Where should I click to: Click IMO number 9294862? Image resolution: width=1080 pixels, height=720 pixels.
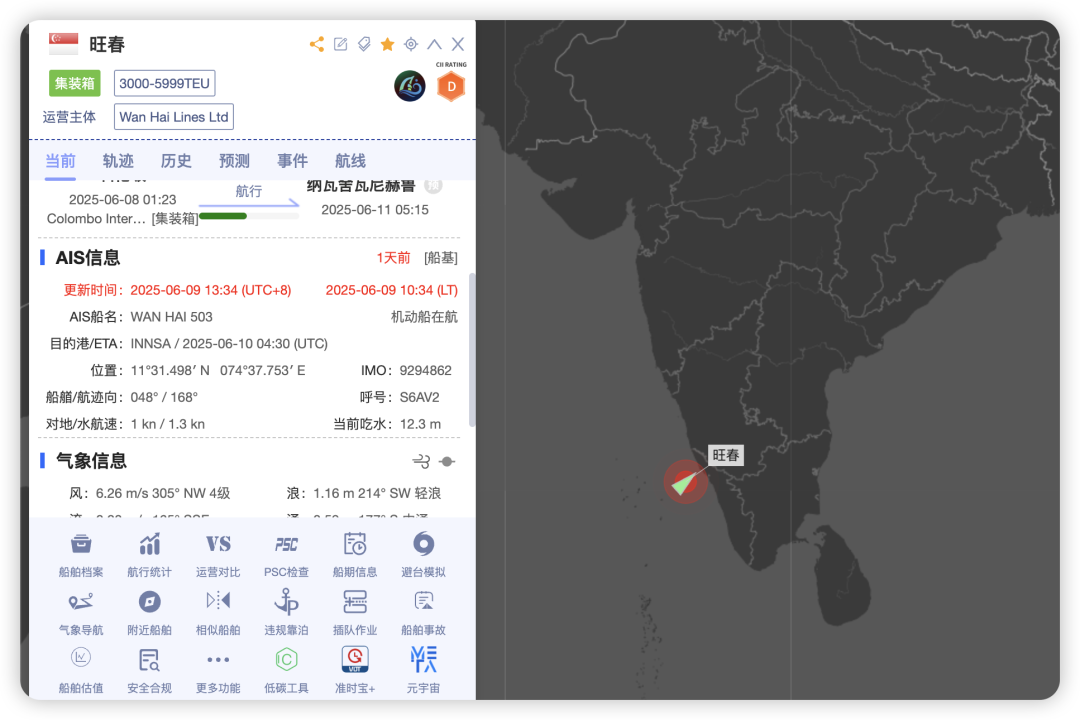426,371
